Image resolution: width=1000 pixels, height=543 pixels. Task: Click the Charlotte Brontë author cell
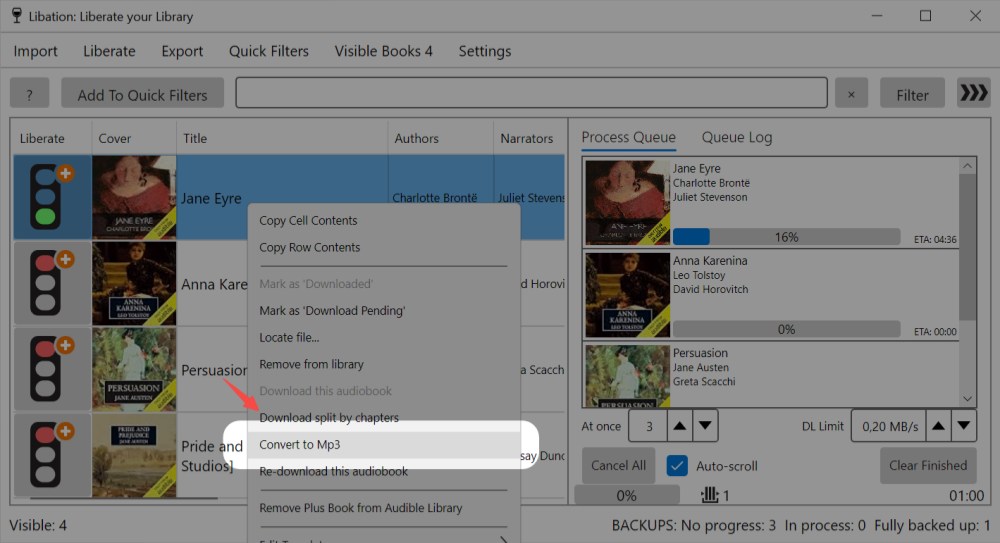click(440, 198)
